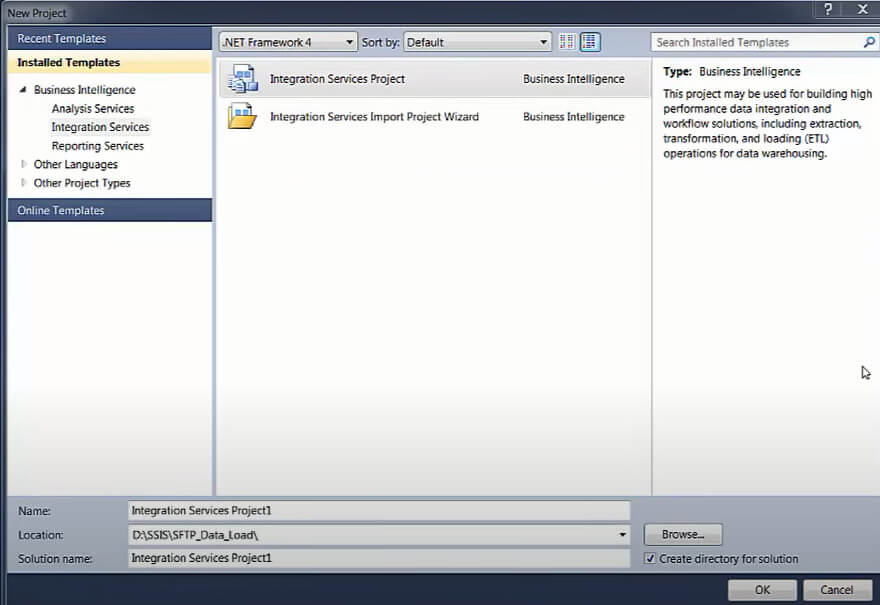Select the Integration Services Import Project Wizard icon
This screenshot has height=605, width=880.
click(242, 116)
